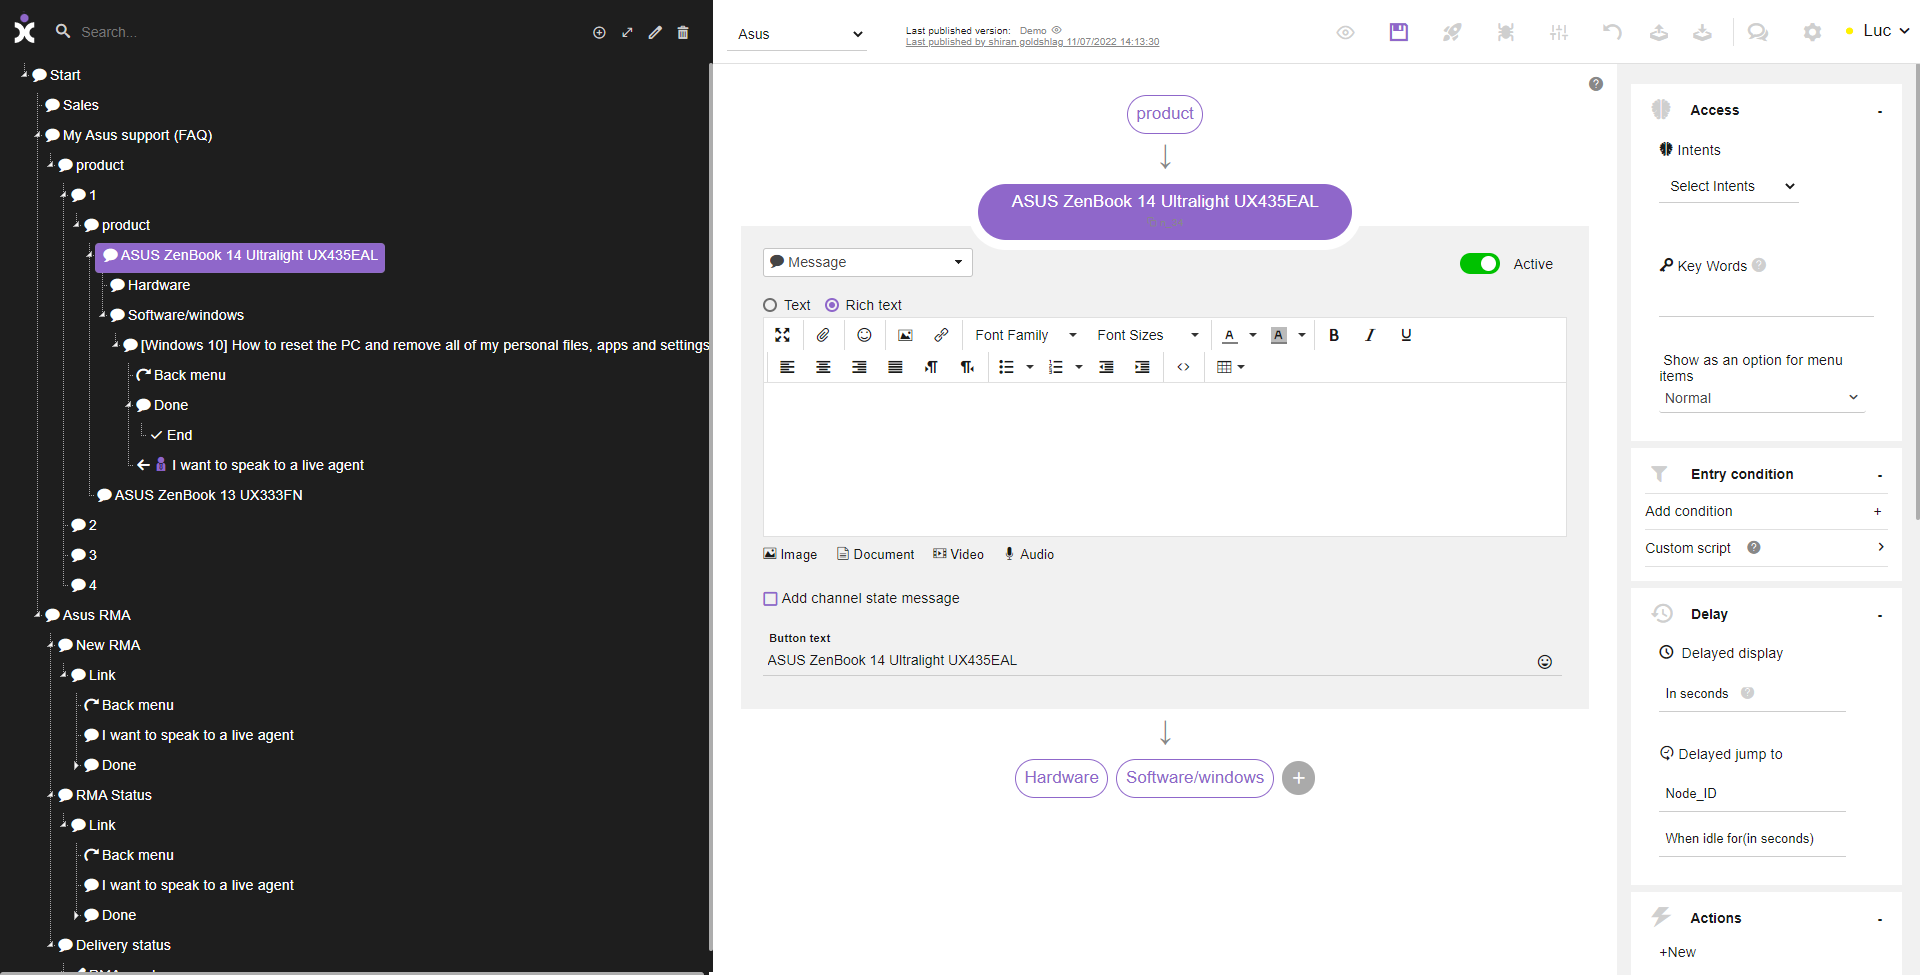This screenshot has width=1920, height=975.
Task: Click the Key Words input field
Action: tap(1766, 301)
